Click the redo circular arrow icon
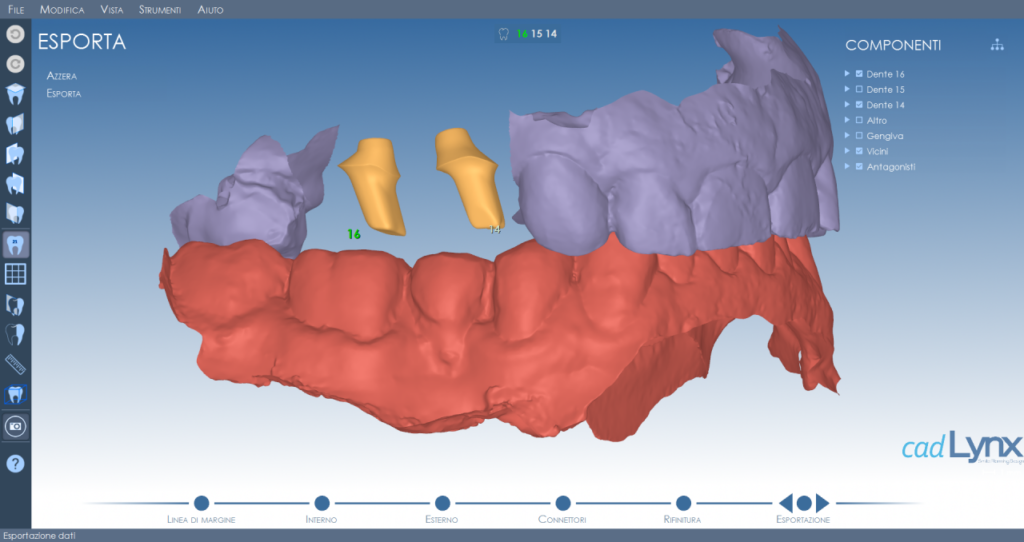The image size is (1024, 542). click(x=15, y=64)
